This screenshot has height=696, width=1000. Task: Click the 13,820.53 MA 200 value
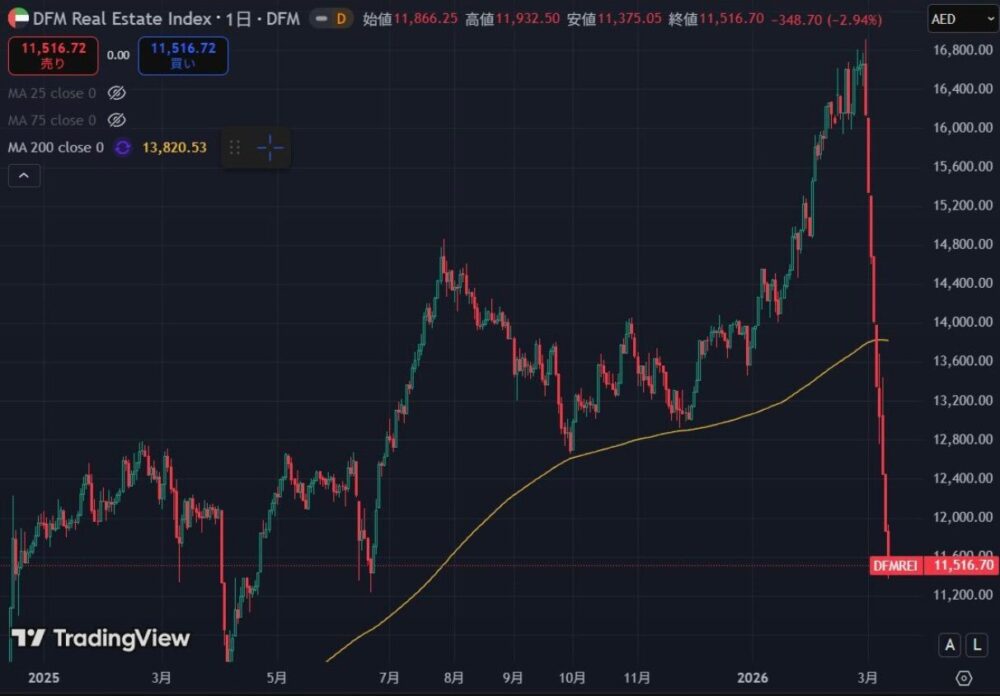pyautogui.click(x=175, y=148)
